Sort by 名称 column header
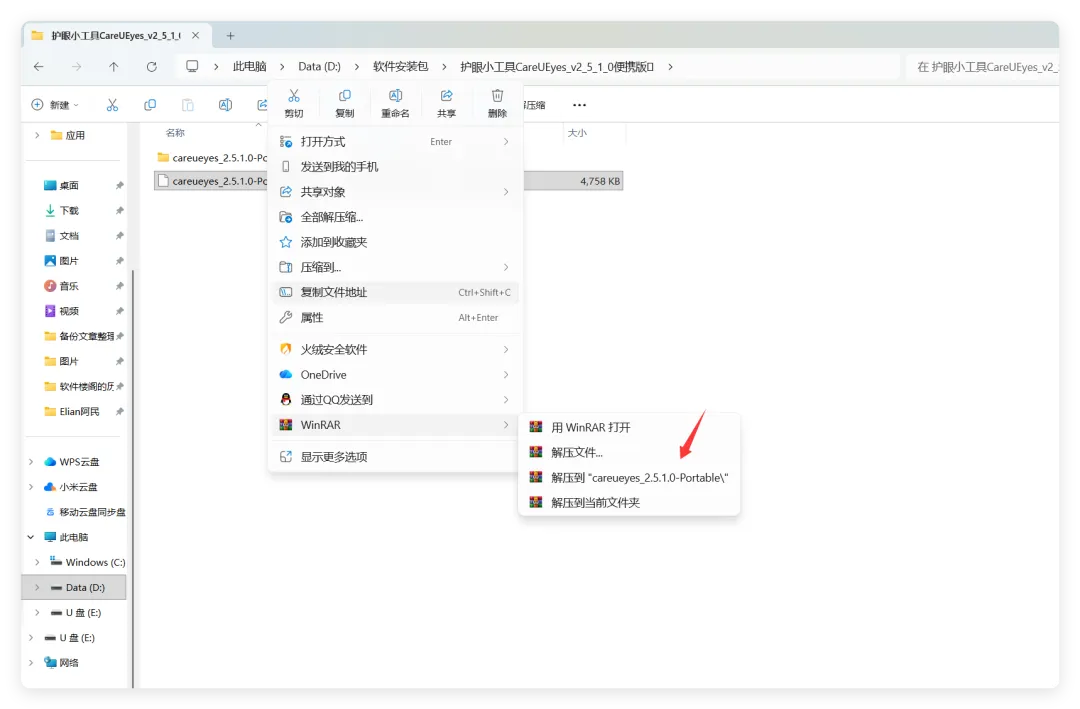The width and height of the screenshot is (1080, 709). click(x=176, y=132)
